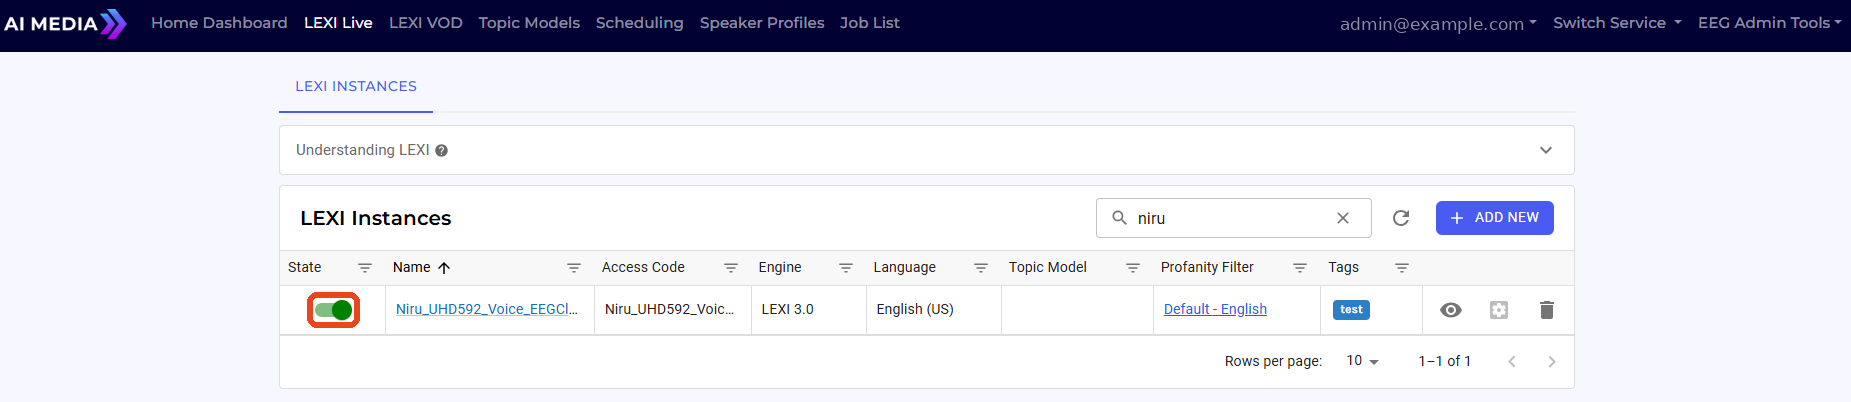Viewport: 1851px width, 402px height.
Task: Select LEXI Live in navigation
Action: 338,23
